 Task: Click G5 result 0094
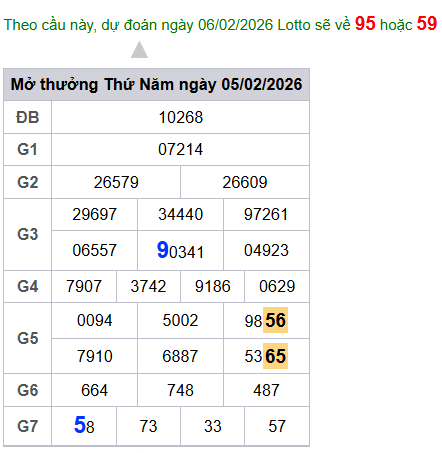(95, 321)
